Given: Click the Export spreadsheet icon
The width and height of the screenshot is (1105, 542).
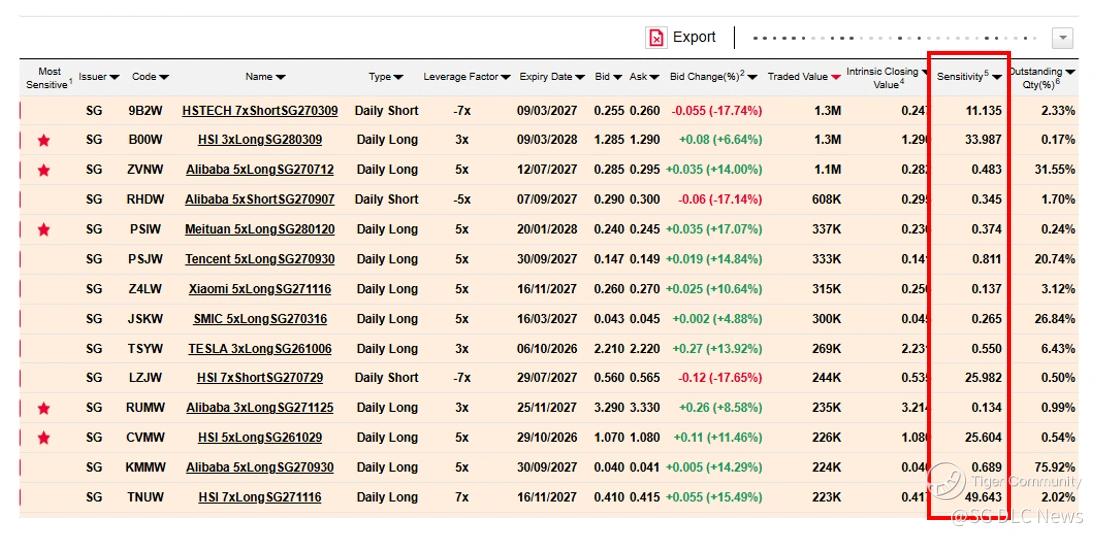Looking at the screenshot, I should point(656,38).
